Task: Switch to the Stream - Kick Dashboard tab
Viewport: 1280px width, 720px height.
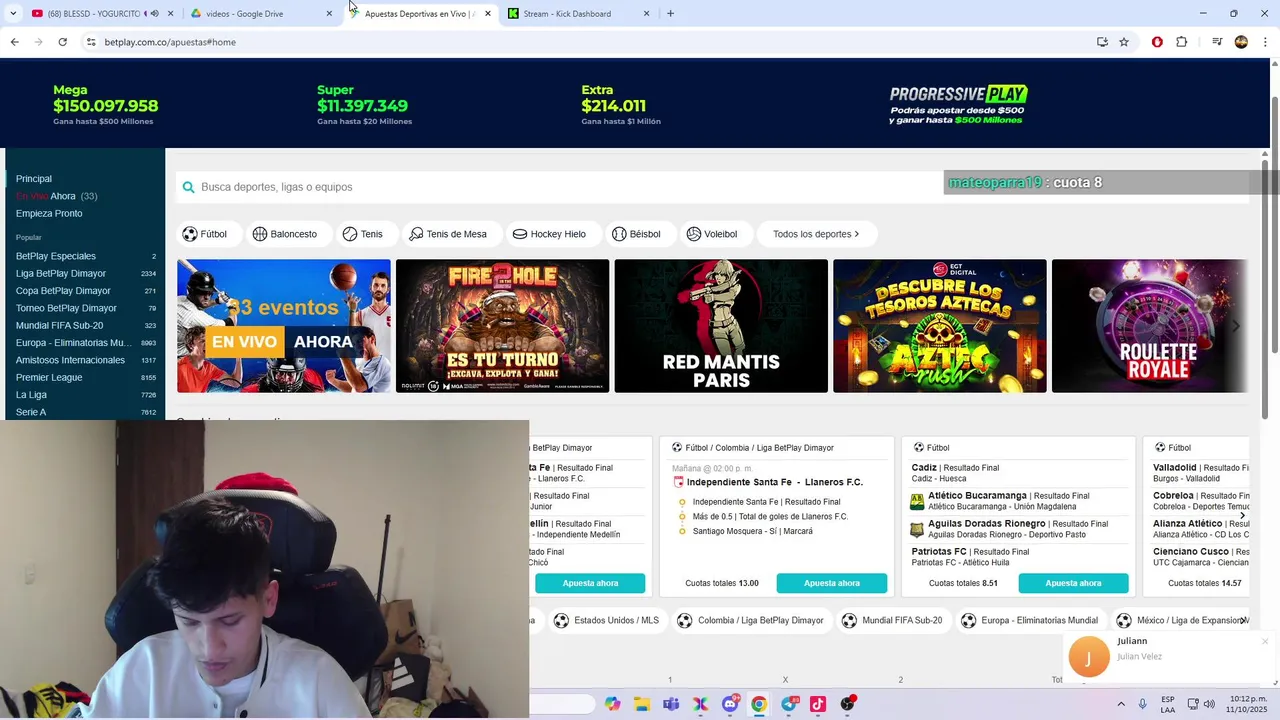Action: (578, 13)
